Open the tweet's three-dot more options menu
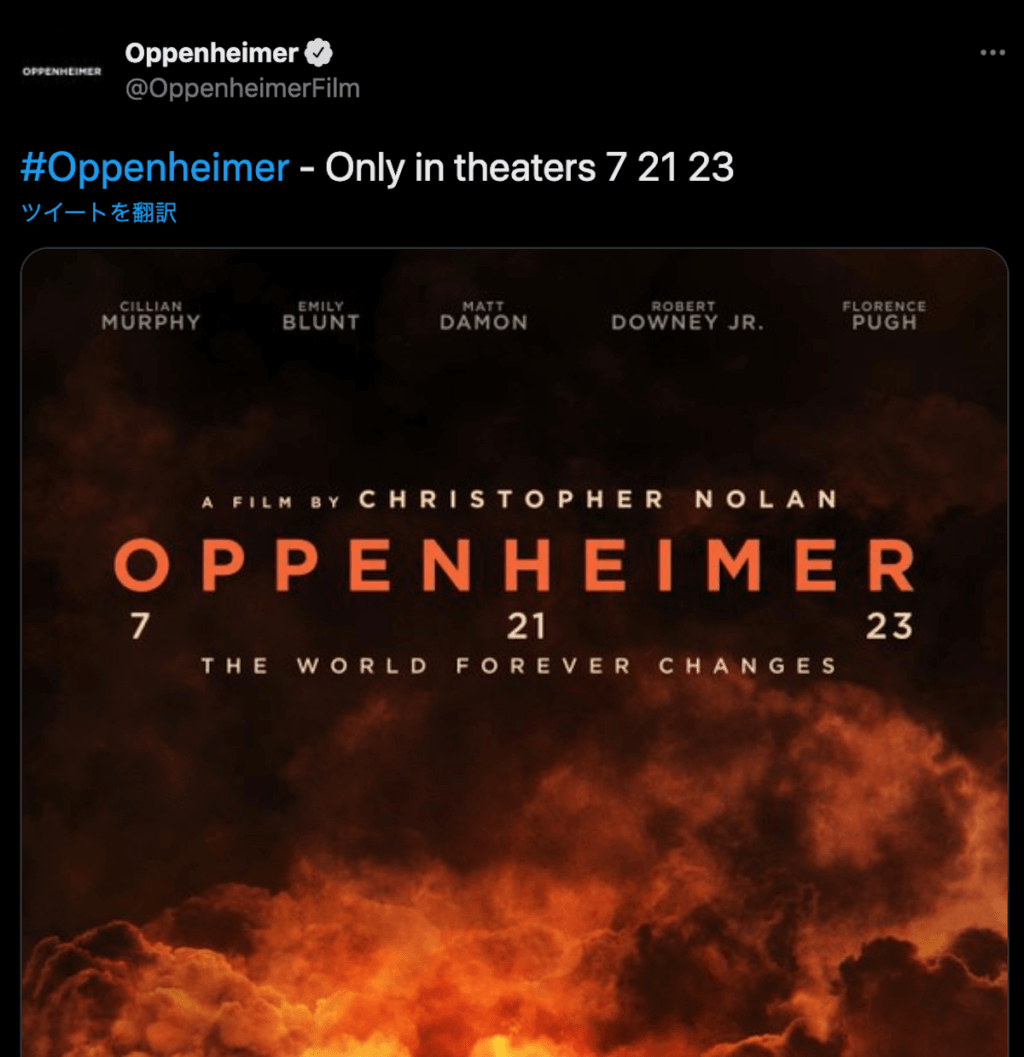This screenshot has width=1024, height=1057. pos(992,53)
